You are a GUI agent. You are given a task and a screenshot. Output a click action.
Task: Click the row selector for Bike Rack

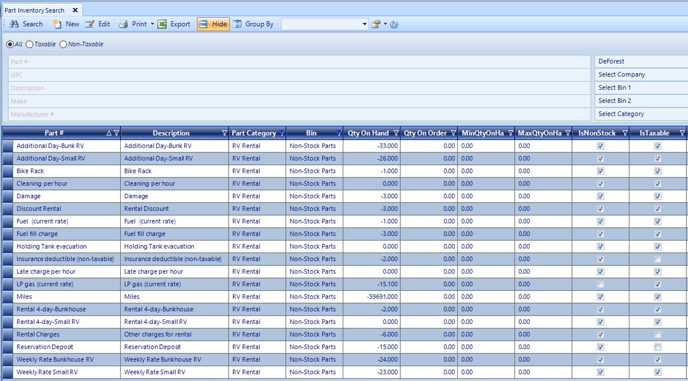point(7,171)
